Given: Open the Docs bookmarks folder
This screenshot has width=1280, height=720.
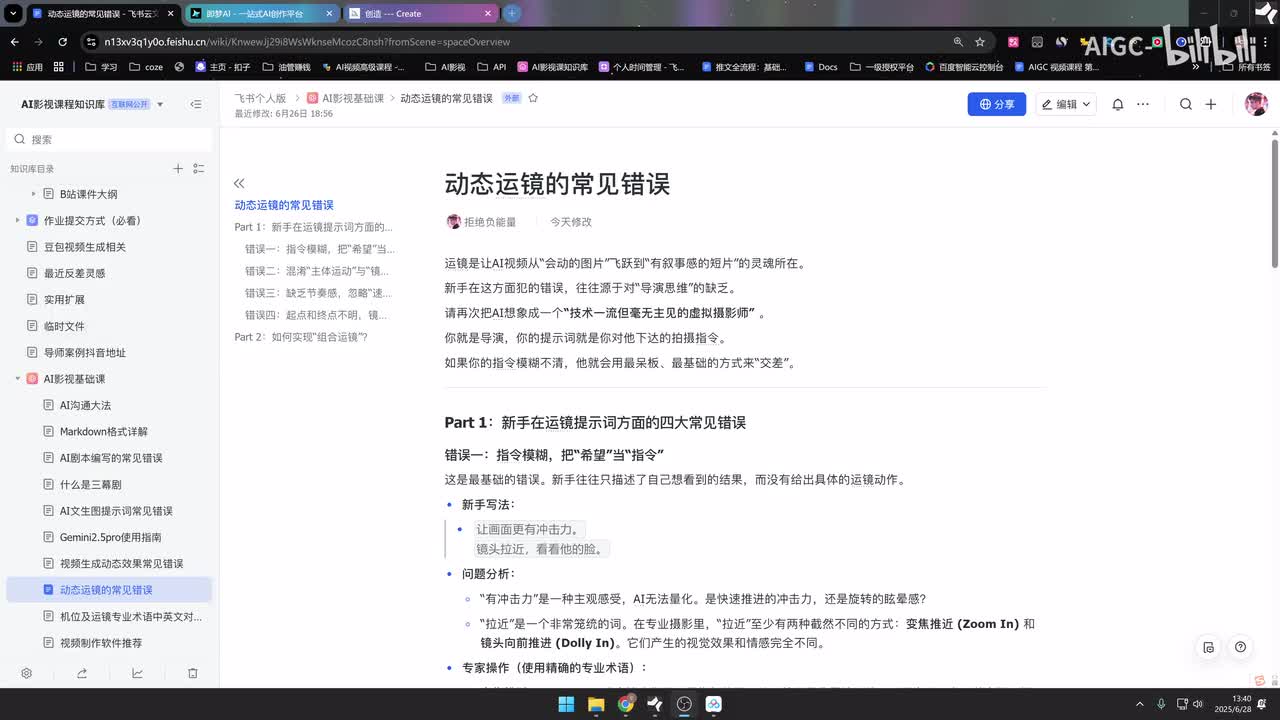Looking at the screenshot, I should [x=819, y=67].
